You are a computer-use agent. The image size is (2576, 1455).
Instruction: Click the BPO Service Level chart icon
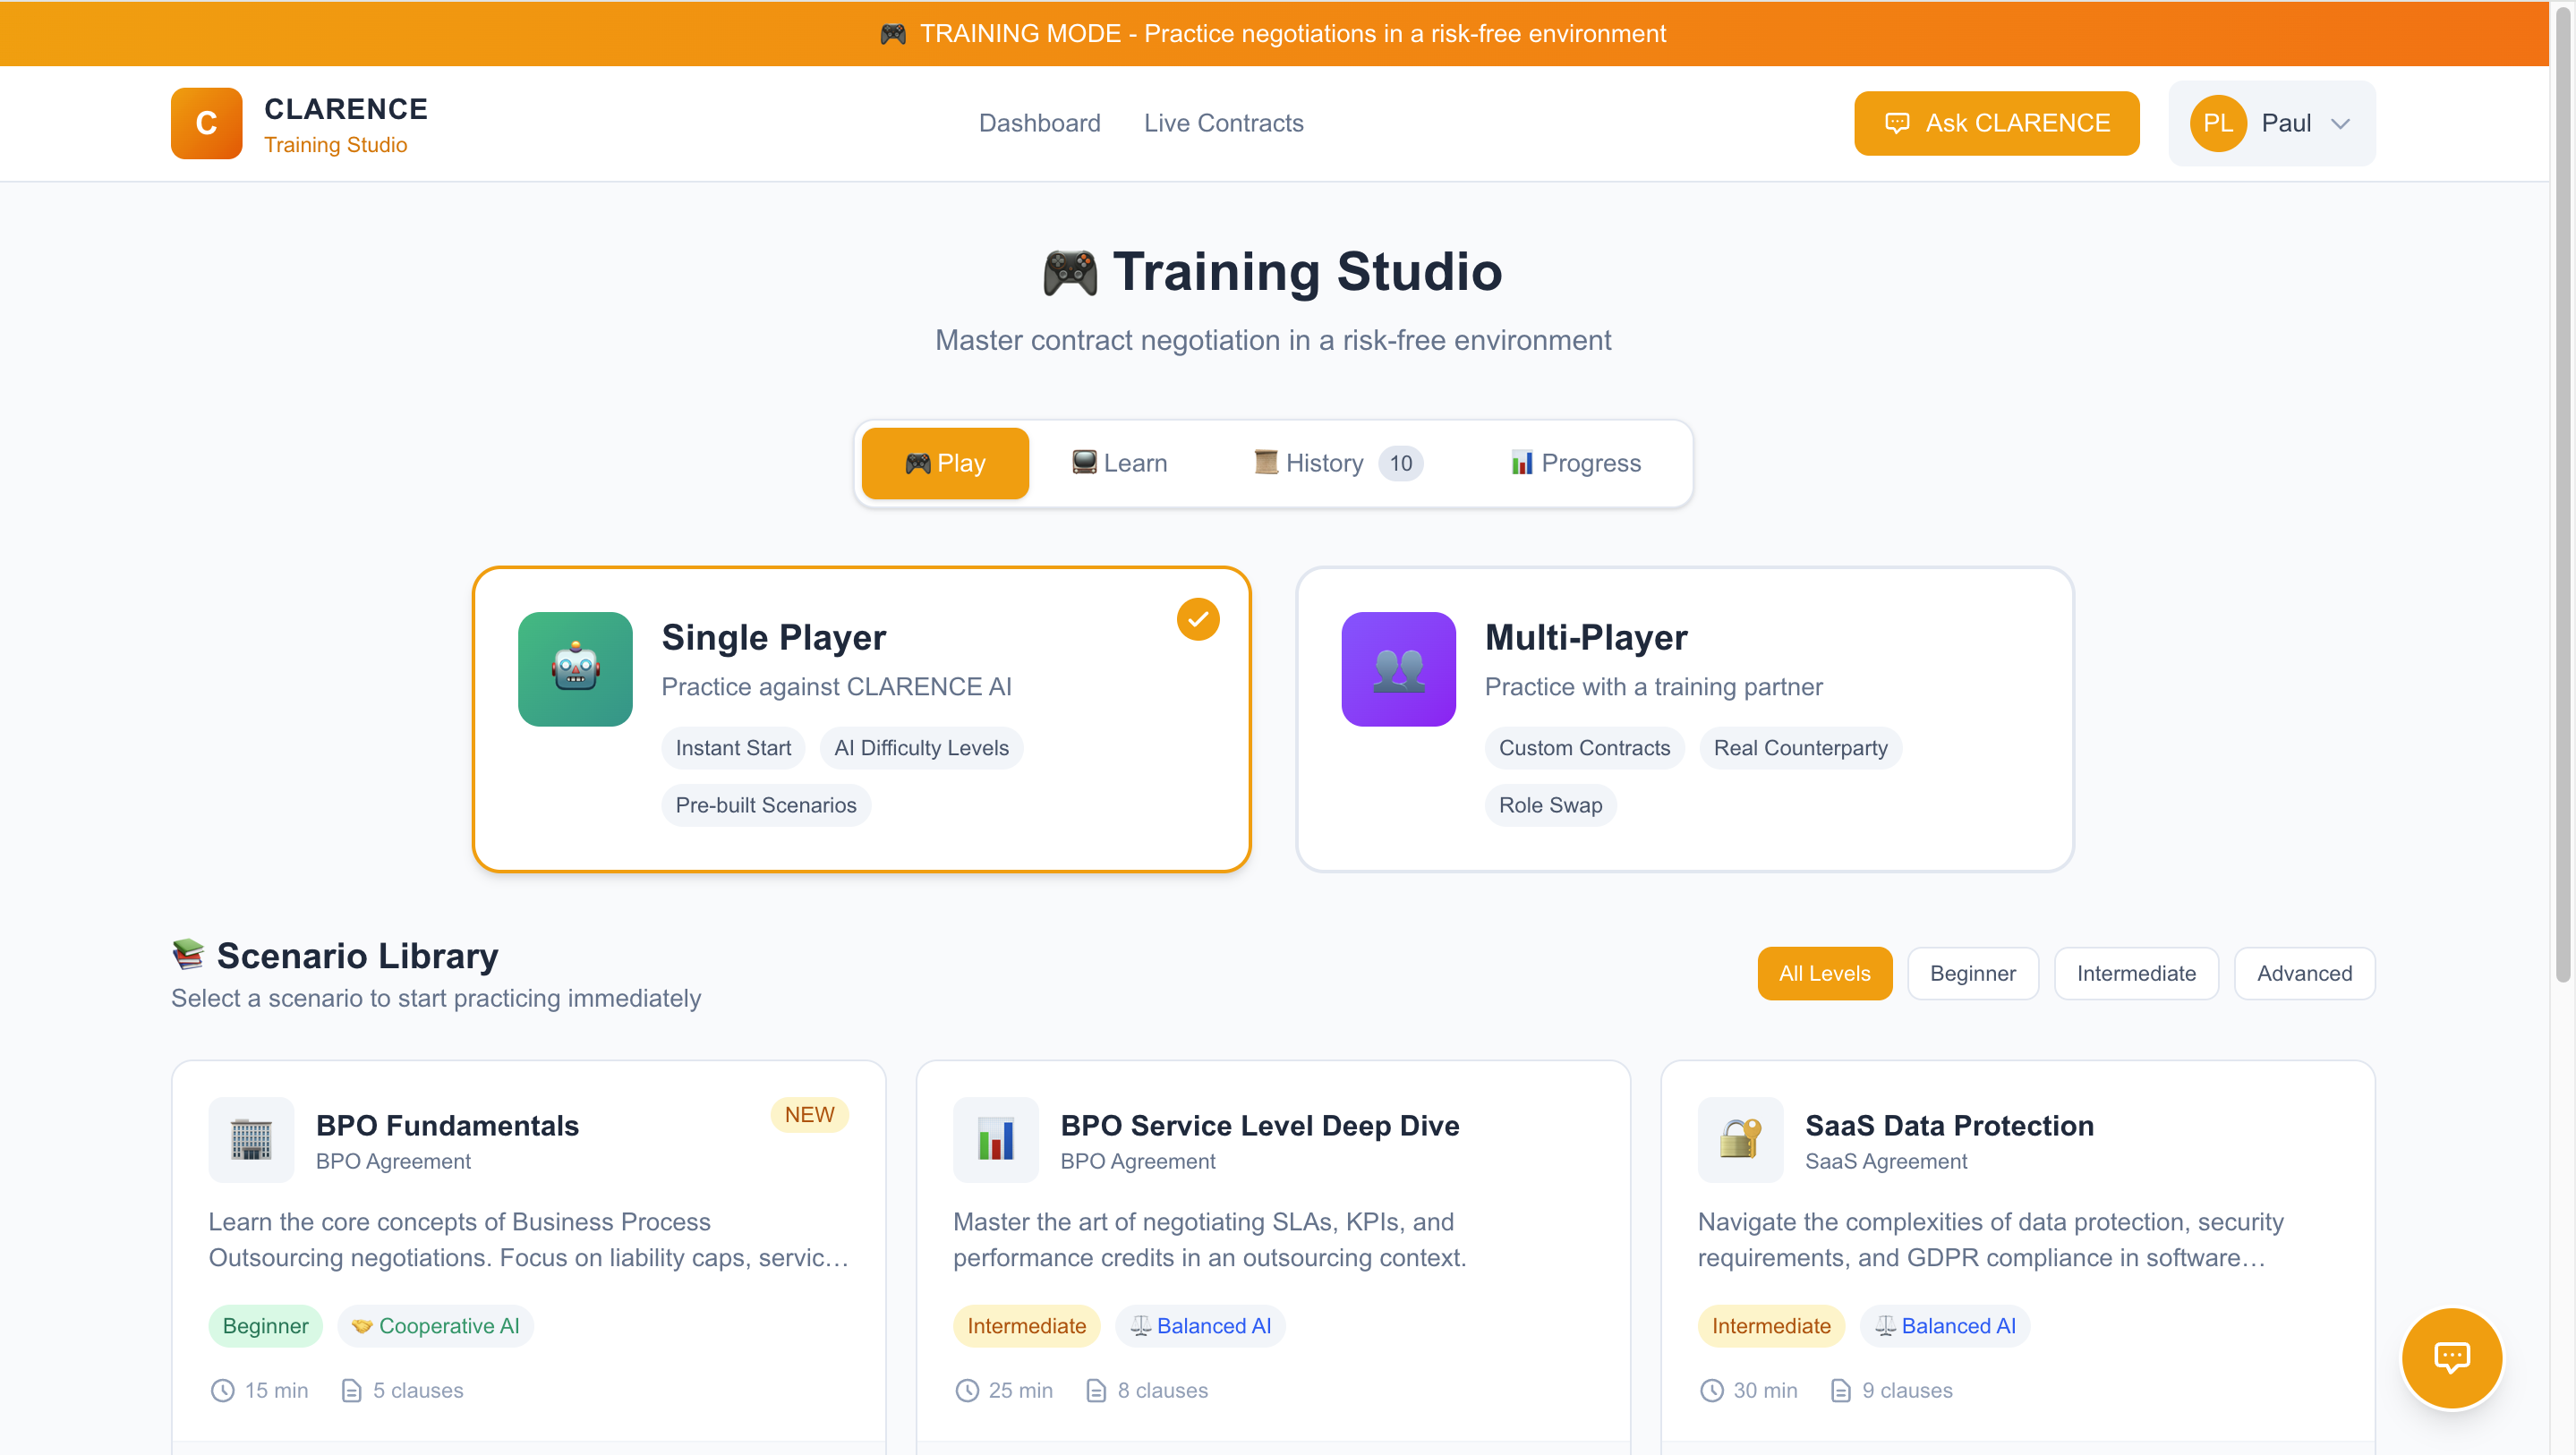coord(995,1139)
